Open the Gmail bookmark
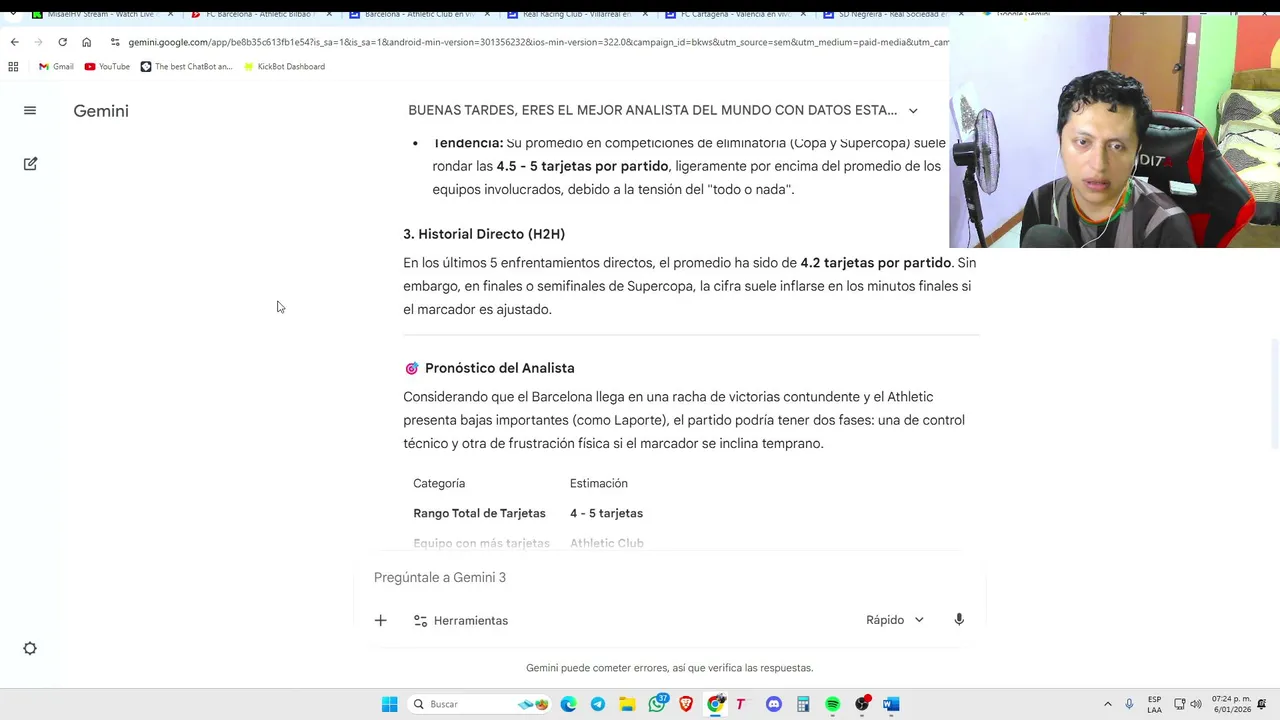This screenshot has height=720, width=1280. (56, 66)
